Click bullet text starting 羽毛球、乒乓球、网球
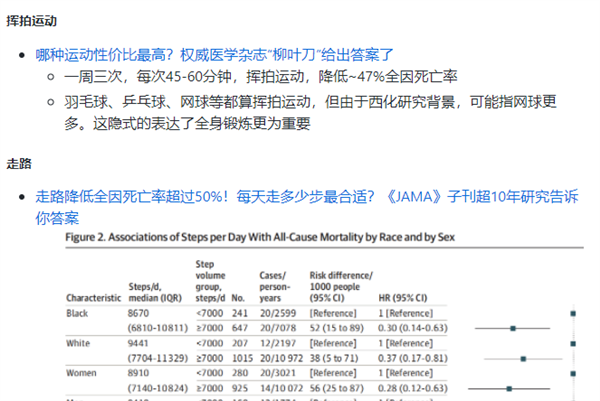600x401 pixels. coord(310,112)
